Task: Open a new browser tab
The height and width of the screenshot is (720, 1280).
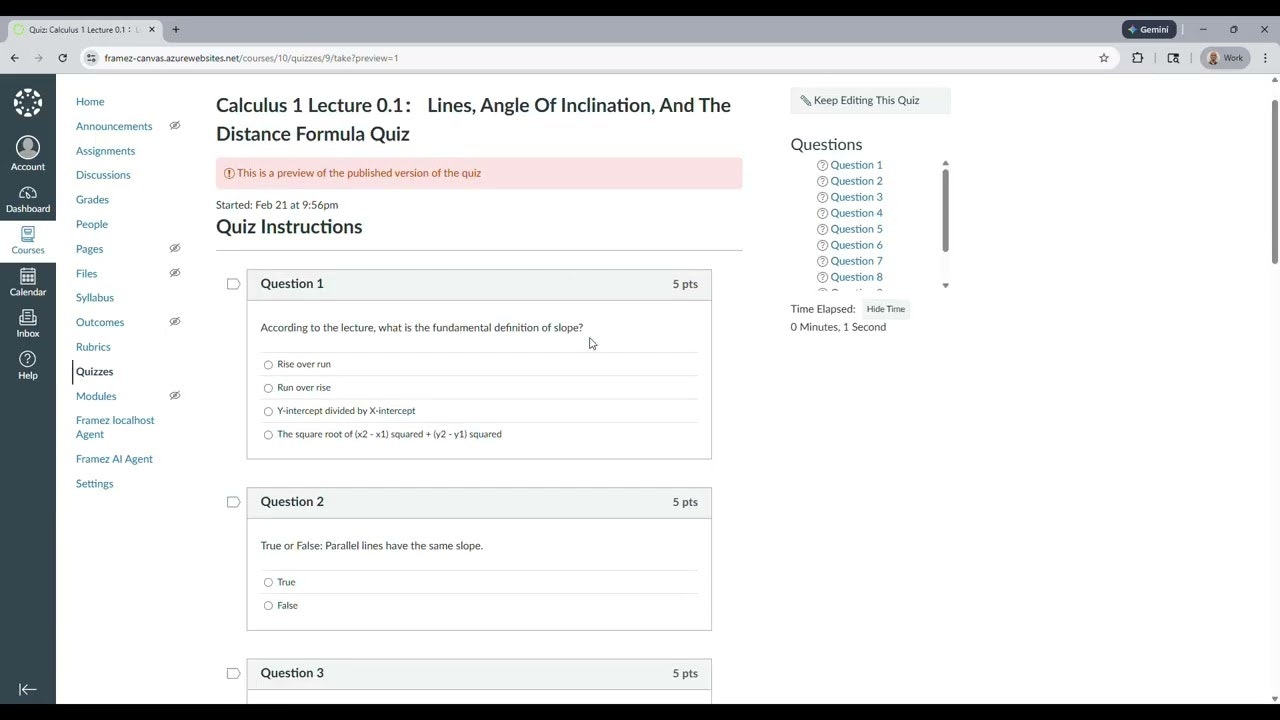Action: pyautogui.click(x=176, y=30)
